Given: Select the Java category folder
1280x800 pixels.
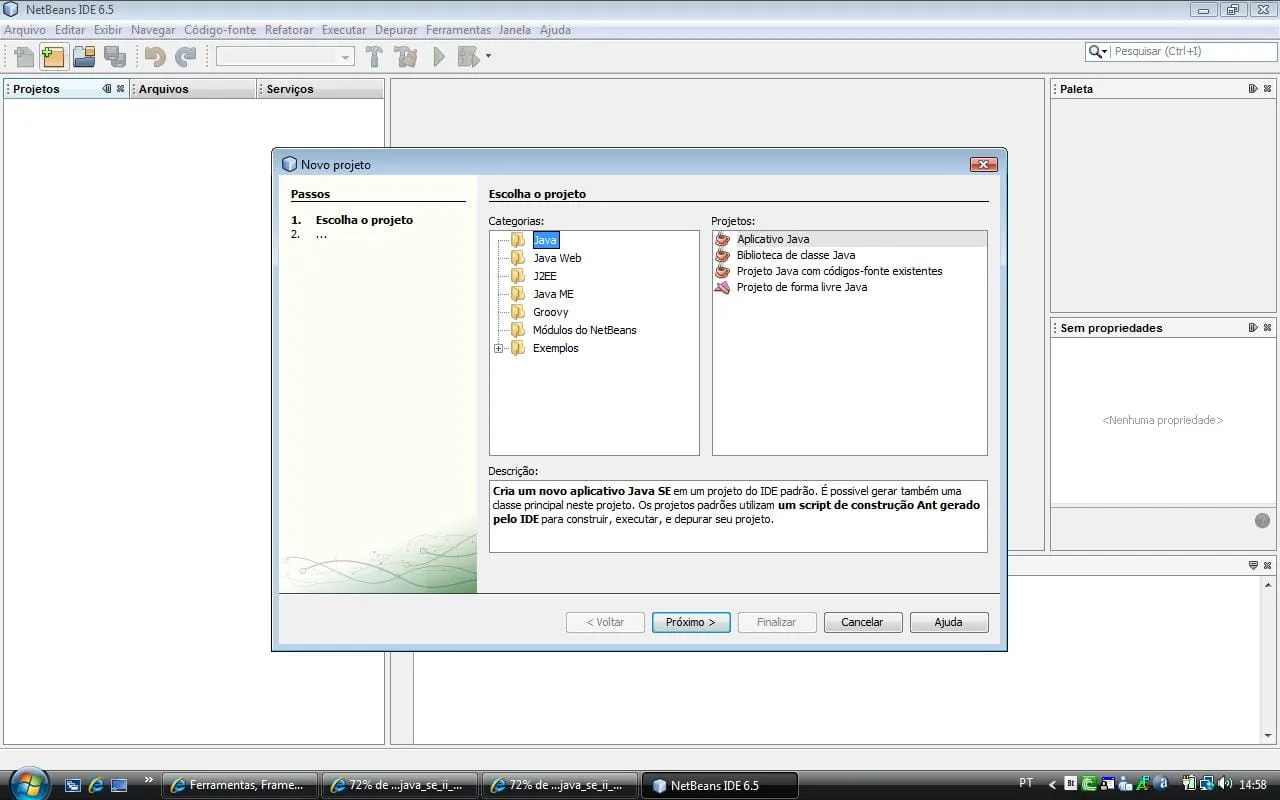Looking at the screenshot, I should pos(545,240).
